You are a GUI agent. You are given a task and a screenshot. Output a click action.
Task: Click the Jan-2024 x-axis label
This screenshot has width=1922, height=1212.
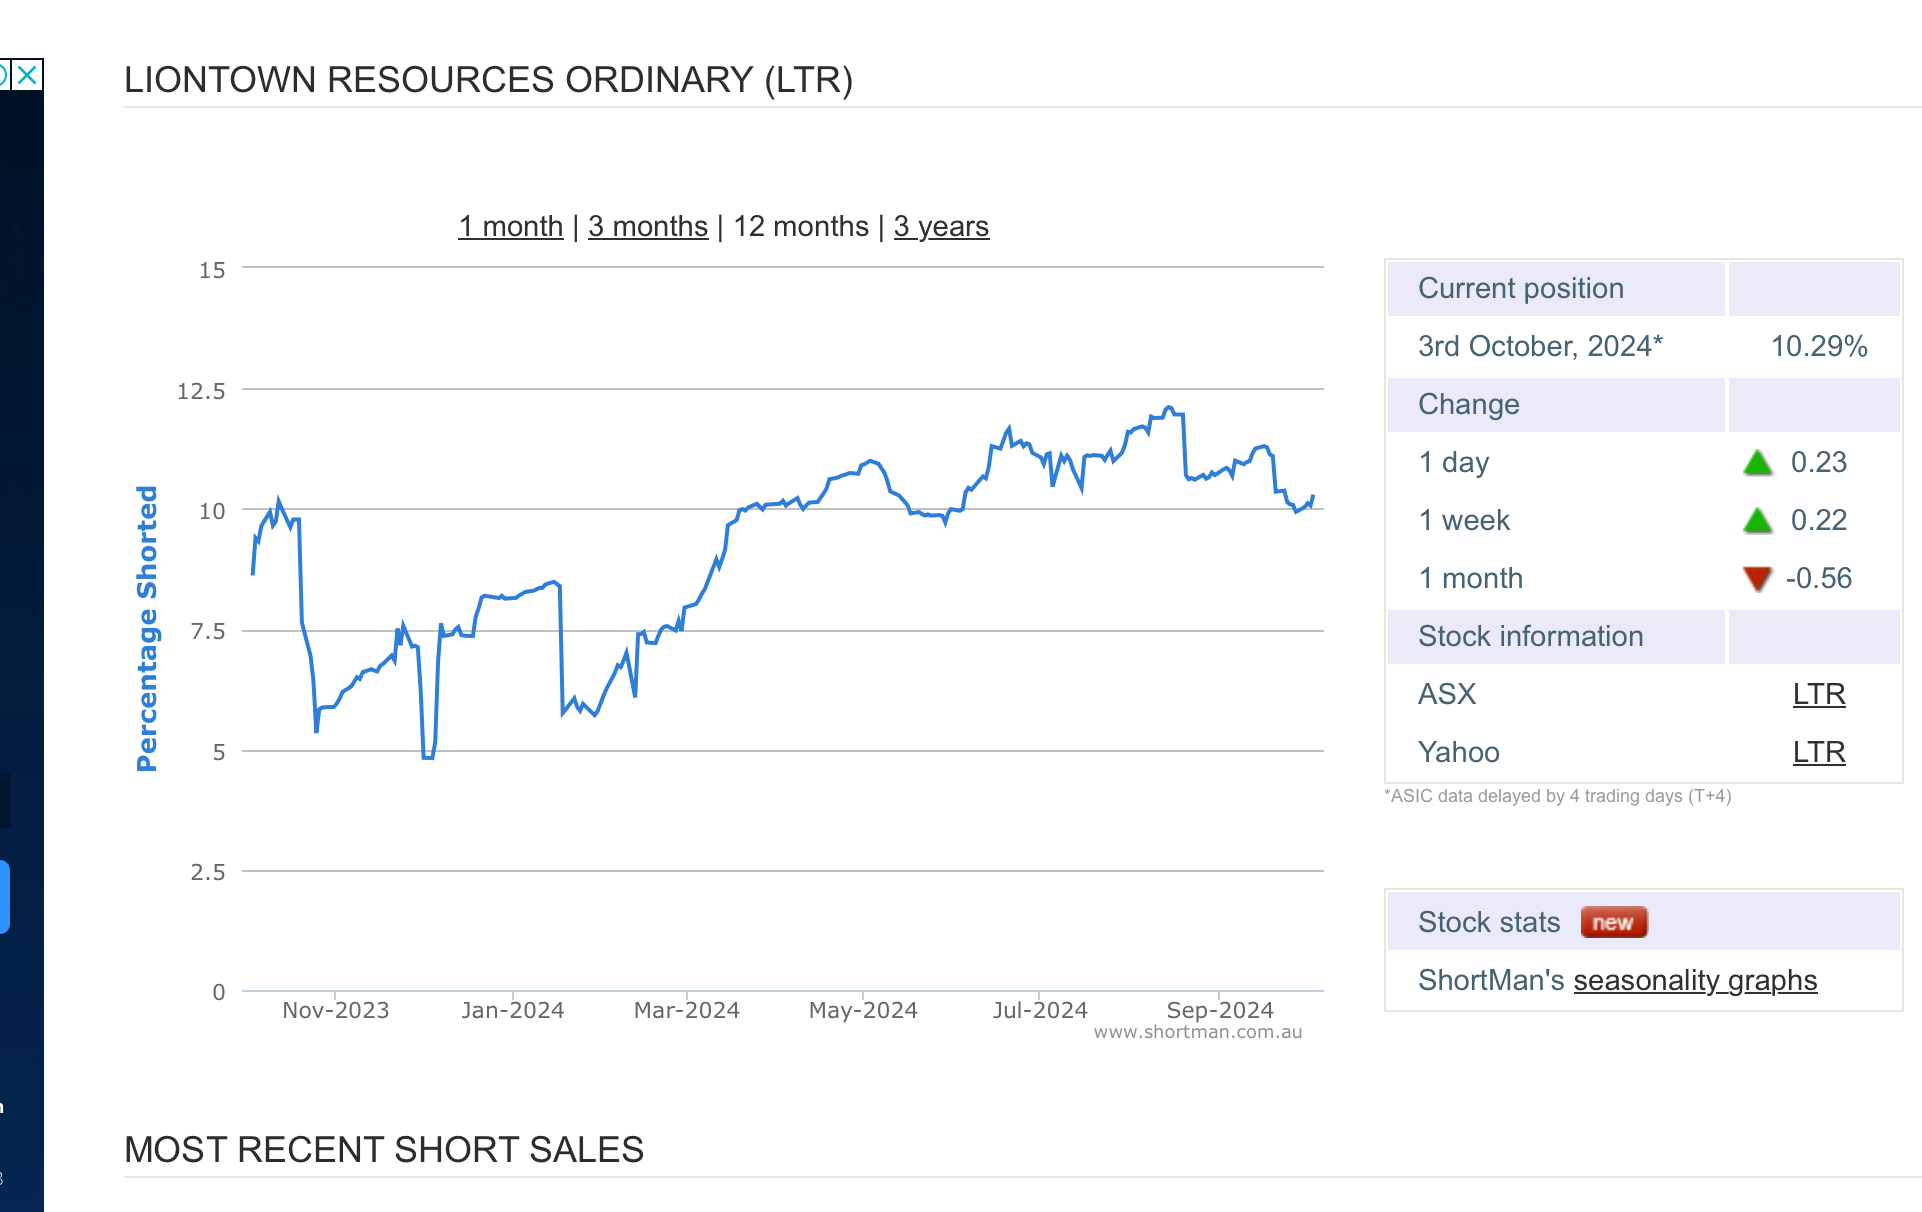(x=512, y=1010)
